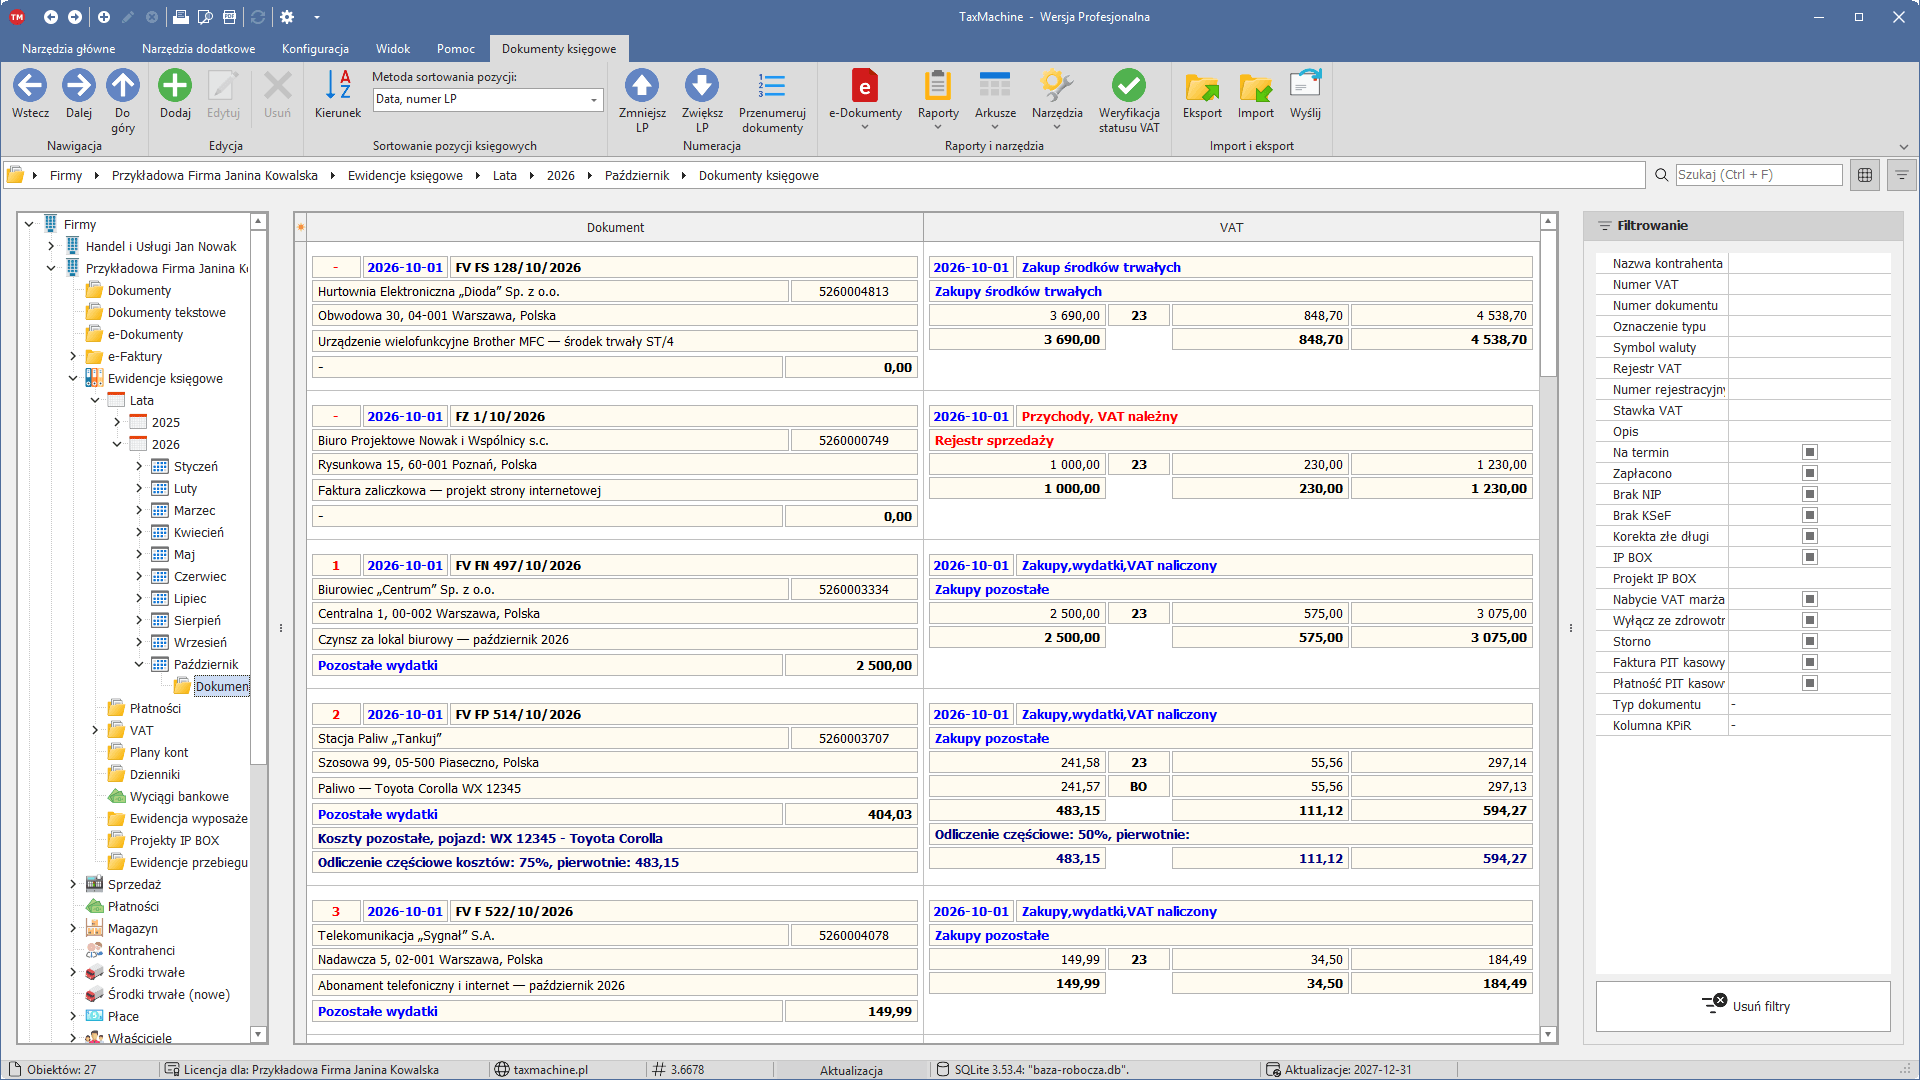Go up with the Do góry icon
Screen dimensions: 1920x1080
[x=123, y=86]
